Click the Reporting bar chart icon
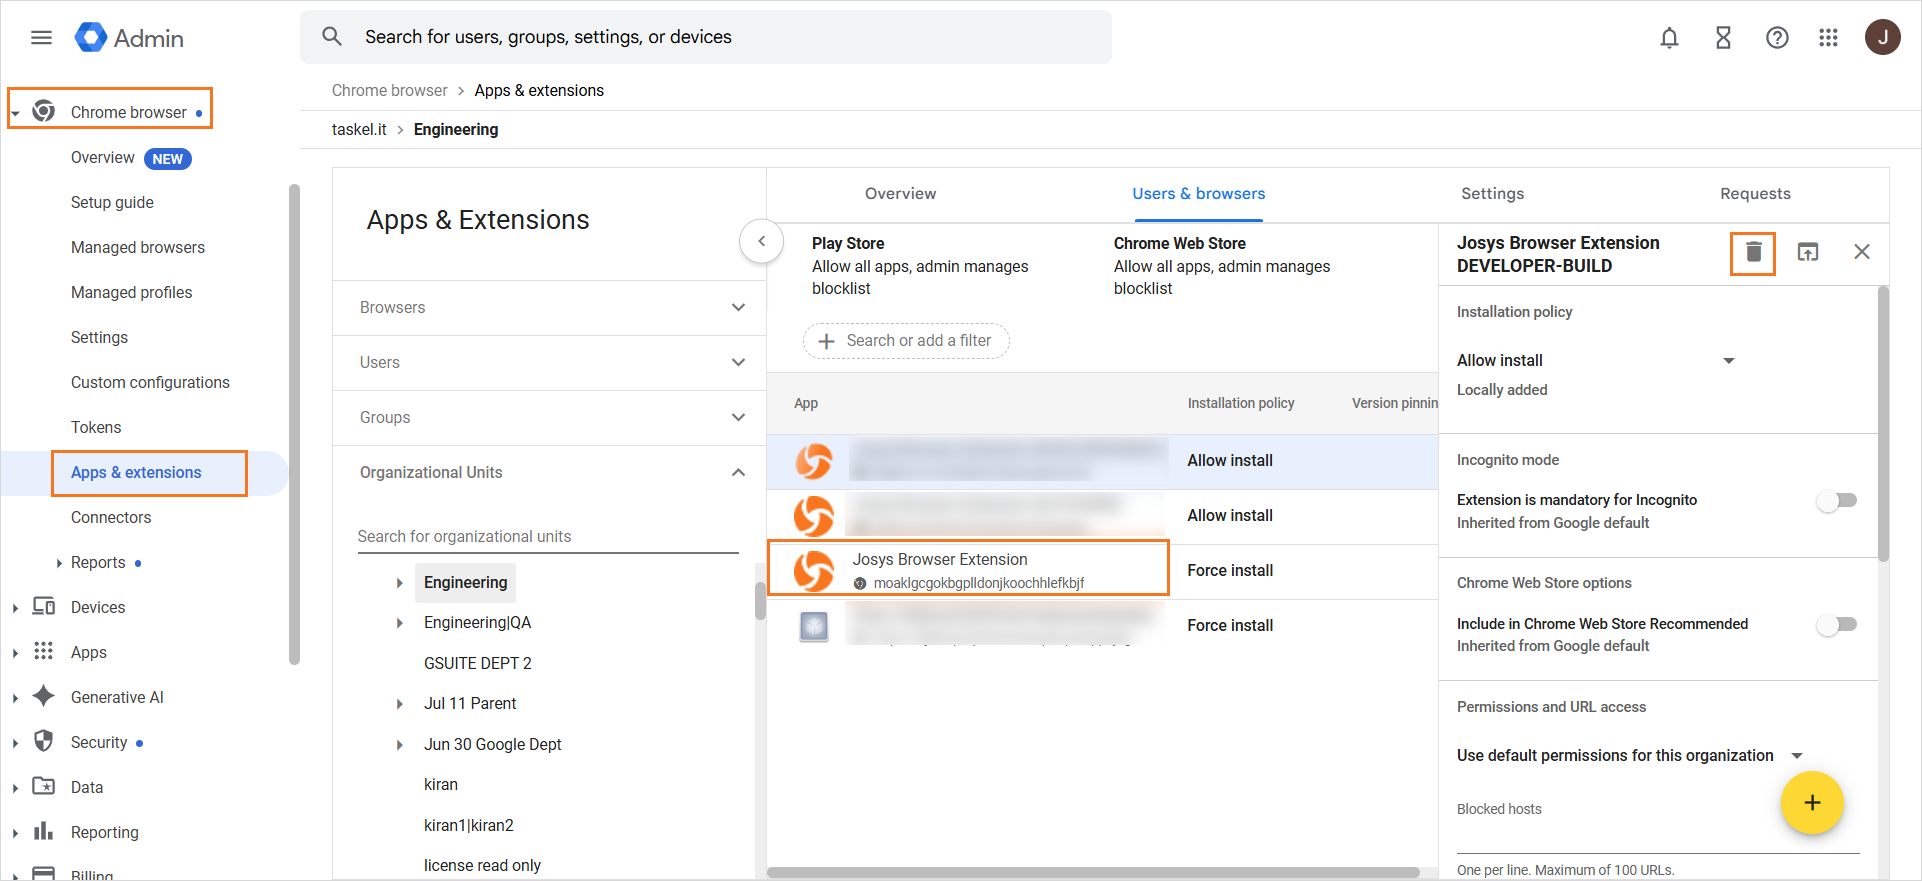 pyautogui.click(x=43, y=831)
